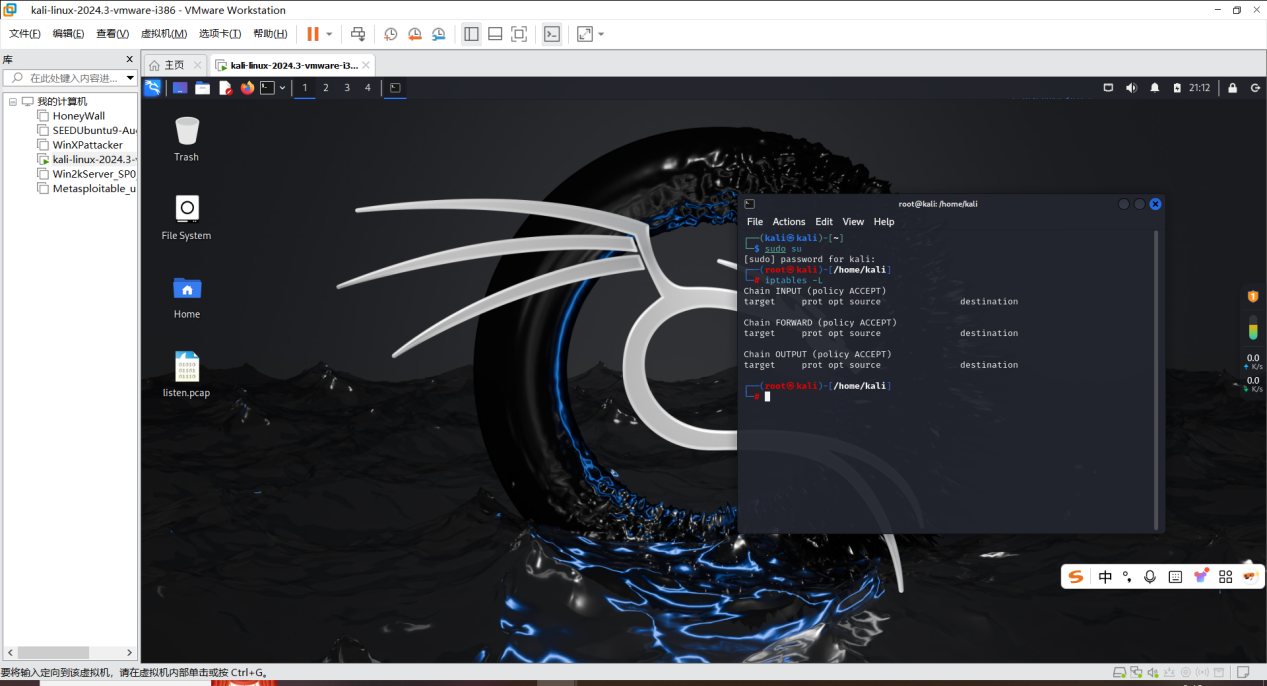Screen dimensions: 1267x686
Task: Take a snapshot of this virtual machine
Action: coord(390,34)
